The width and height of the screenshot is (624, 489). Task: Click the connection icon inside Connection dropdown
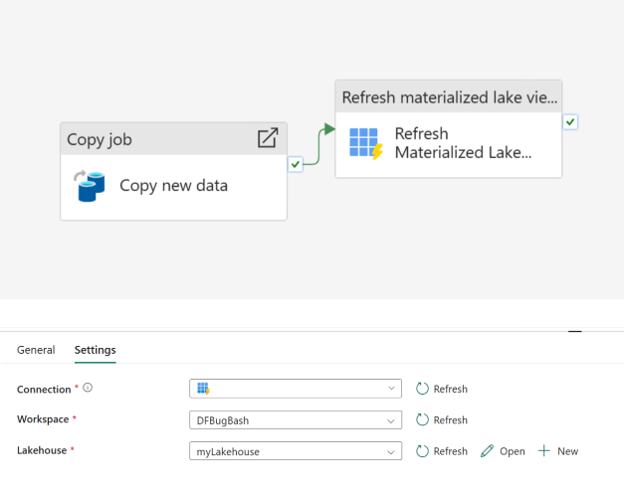tap(203, 388)
